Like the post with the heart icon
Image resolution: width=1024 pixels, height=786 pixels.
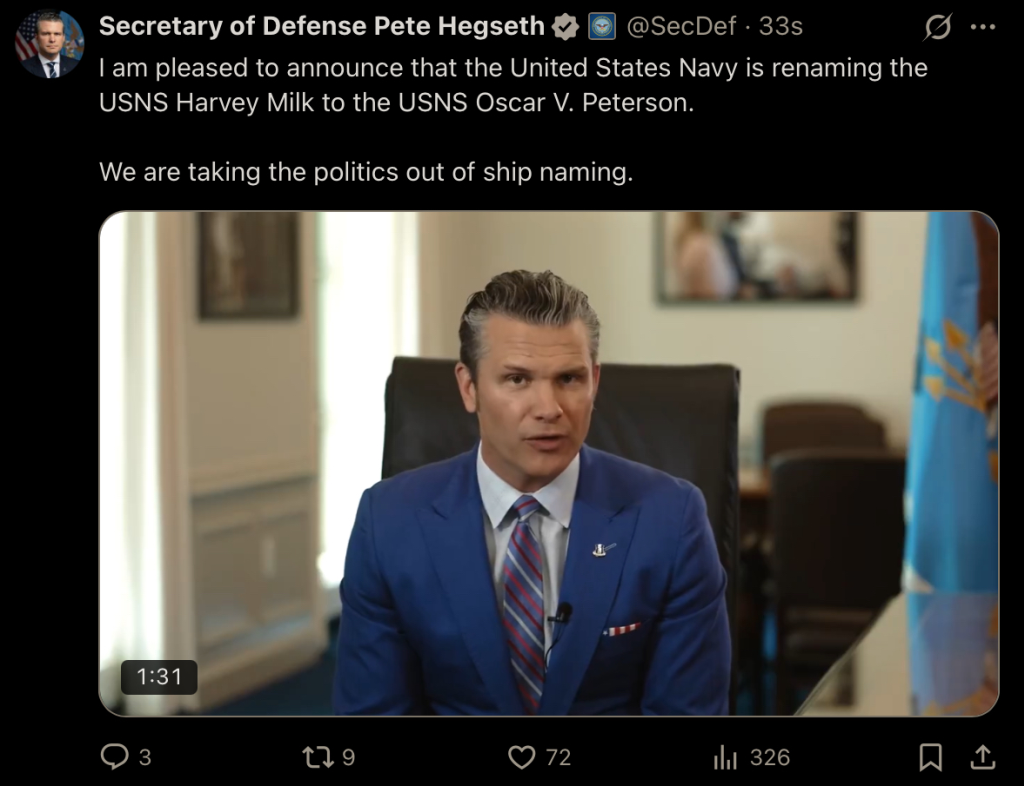point(522,757)
